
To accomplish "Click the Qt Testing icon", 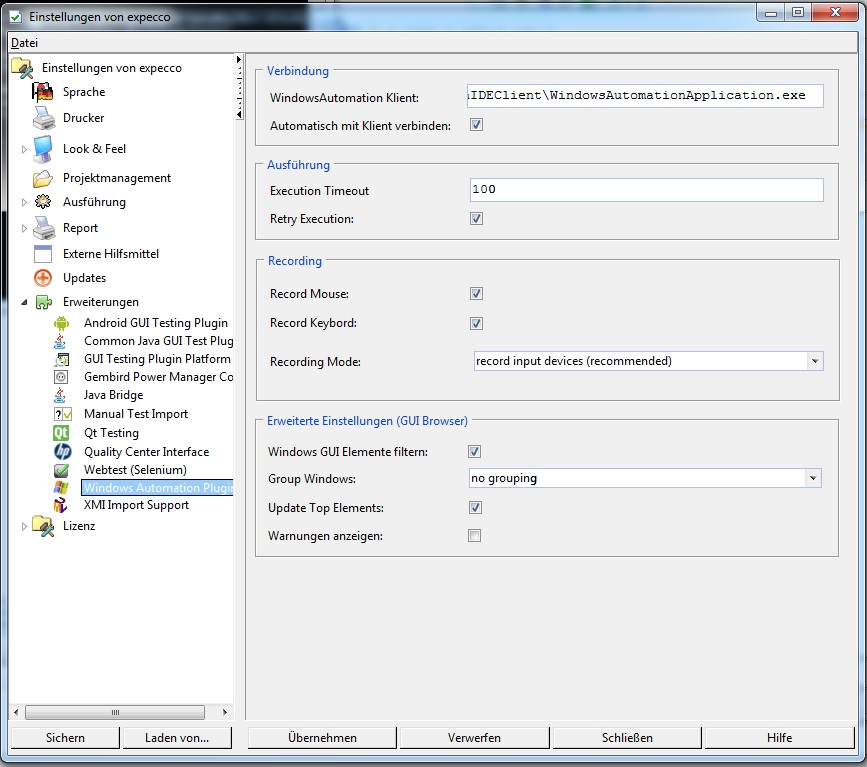I will tap(61, 433).
